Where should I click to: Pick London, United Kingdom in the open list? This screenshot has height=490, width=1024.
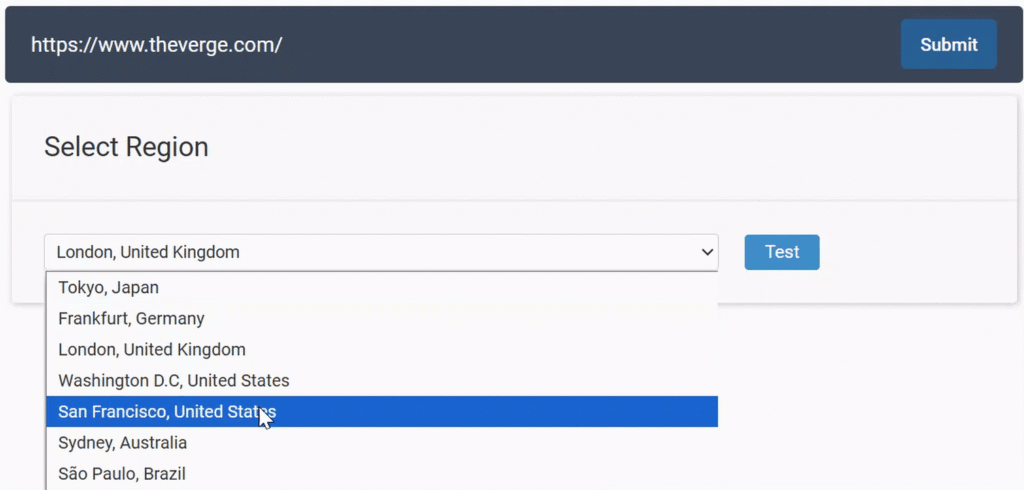(x=152, y=350)
